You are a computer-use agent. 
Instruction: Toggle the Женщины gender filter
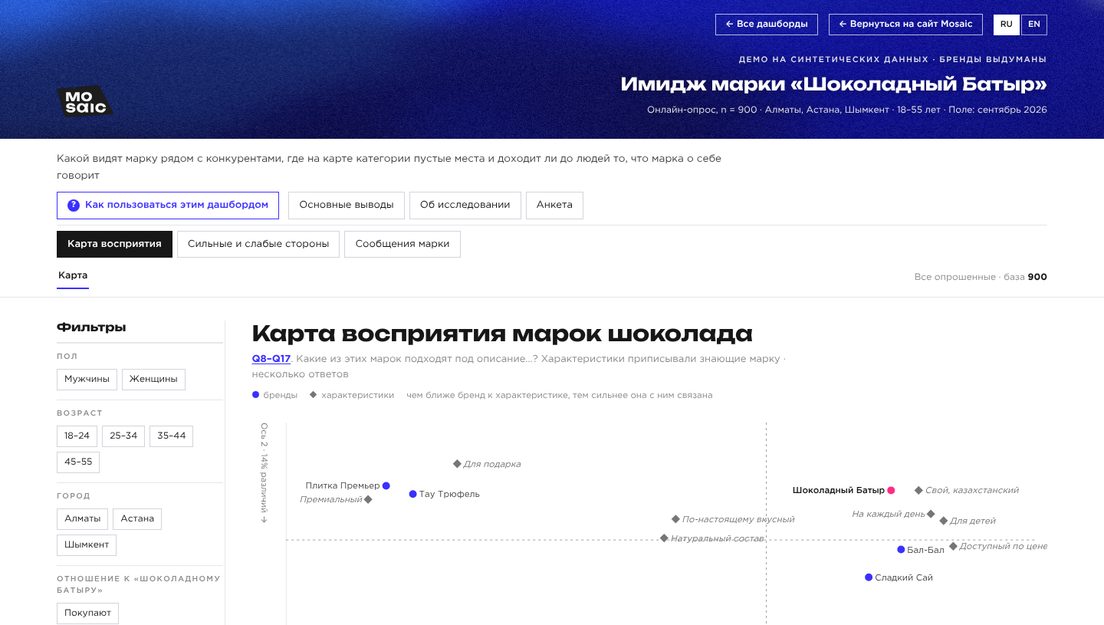click(153, 379)
